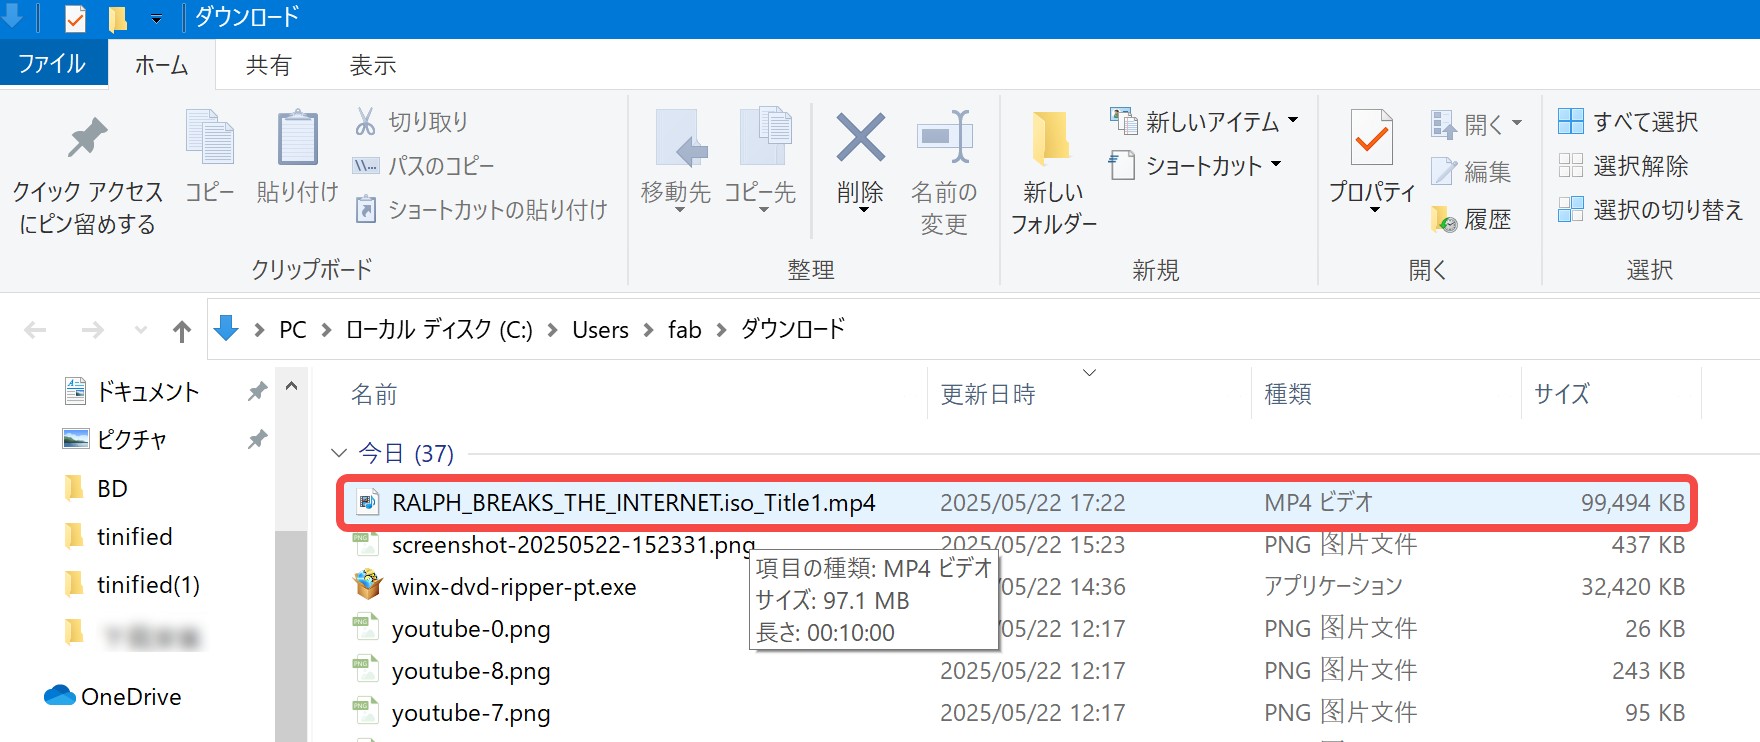Select file youtube-8.png

[x=471, y=671]
